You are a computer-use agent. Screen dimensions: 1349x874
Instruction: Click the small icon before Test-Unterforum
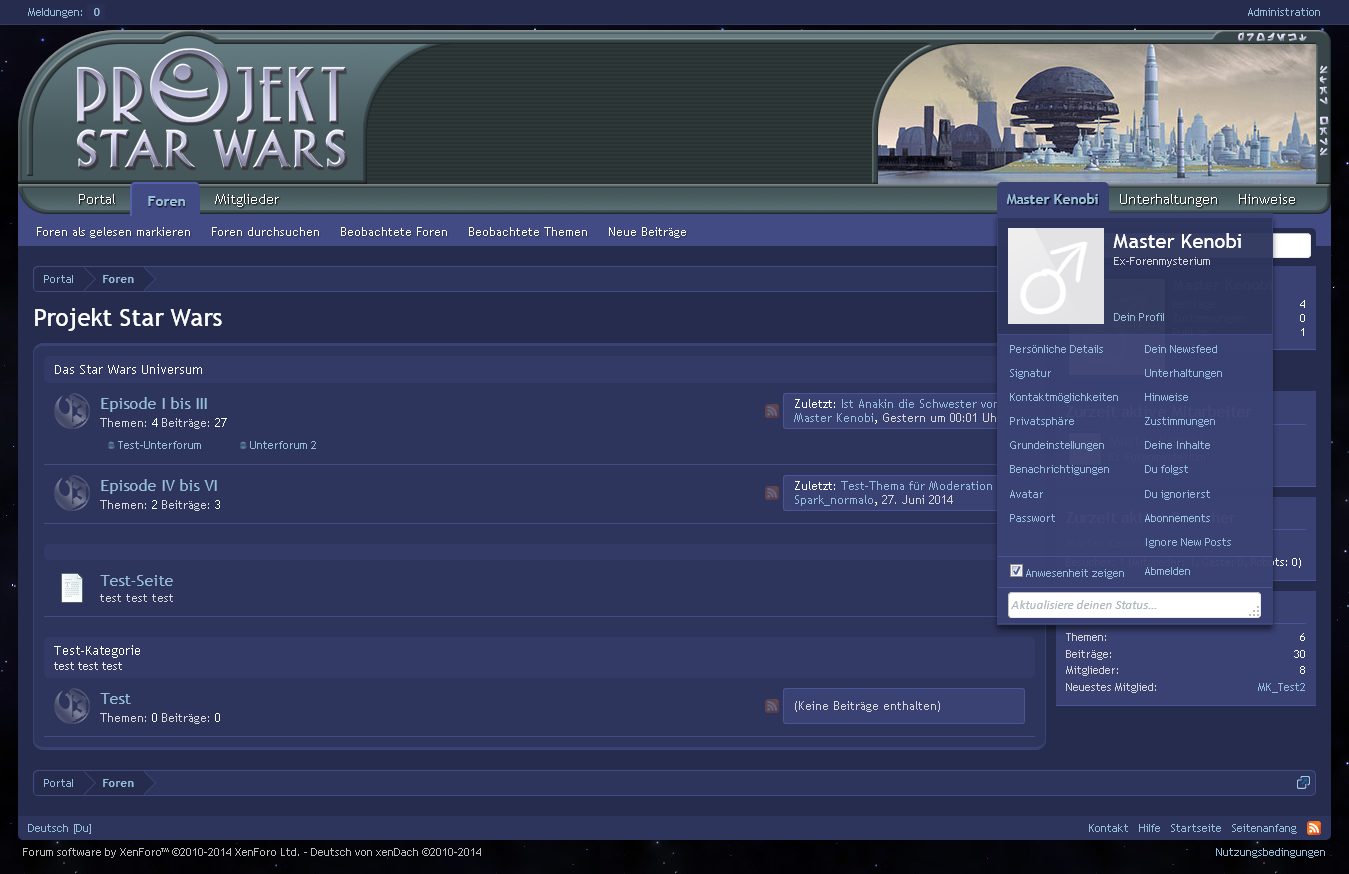pos(111,445)
